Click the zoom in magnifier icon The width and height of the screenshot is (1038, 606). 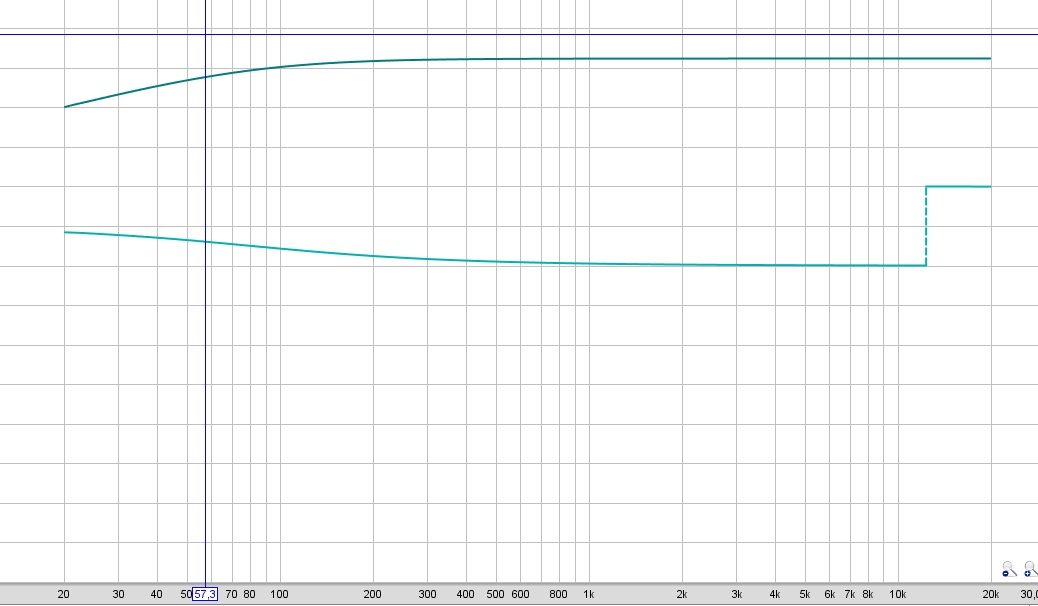[1030, 570]
